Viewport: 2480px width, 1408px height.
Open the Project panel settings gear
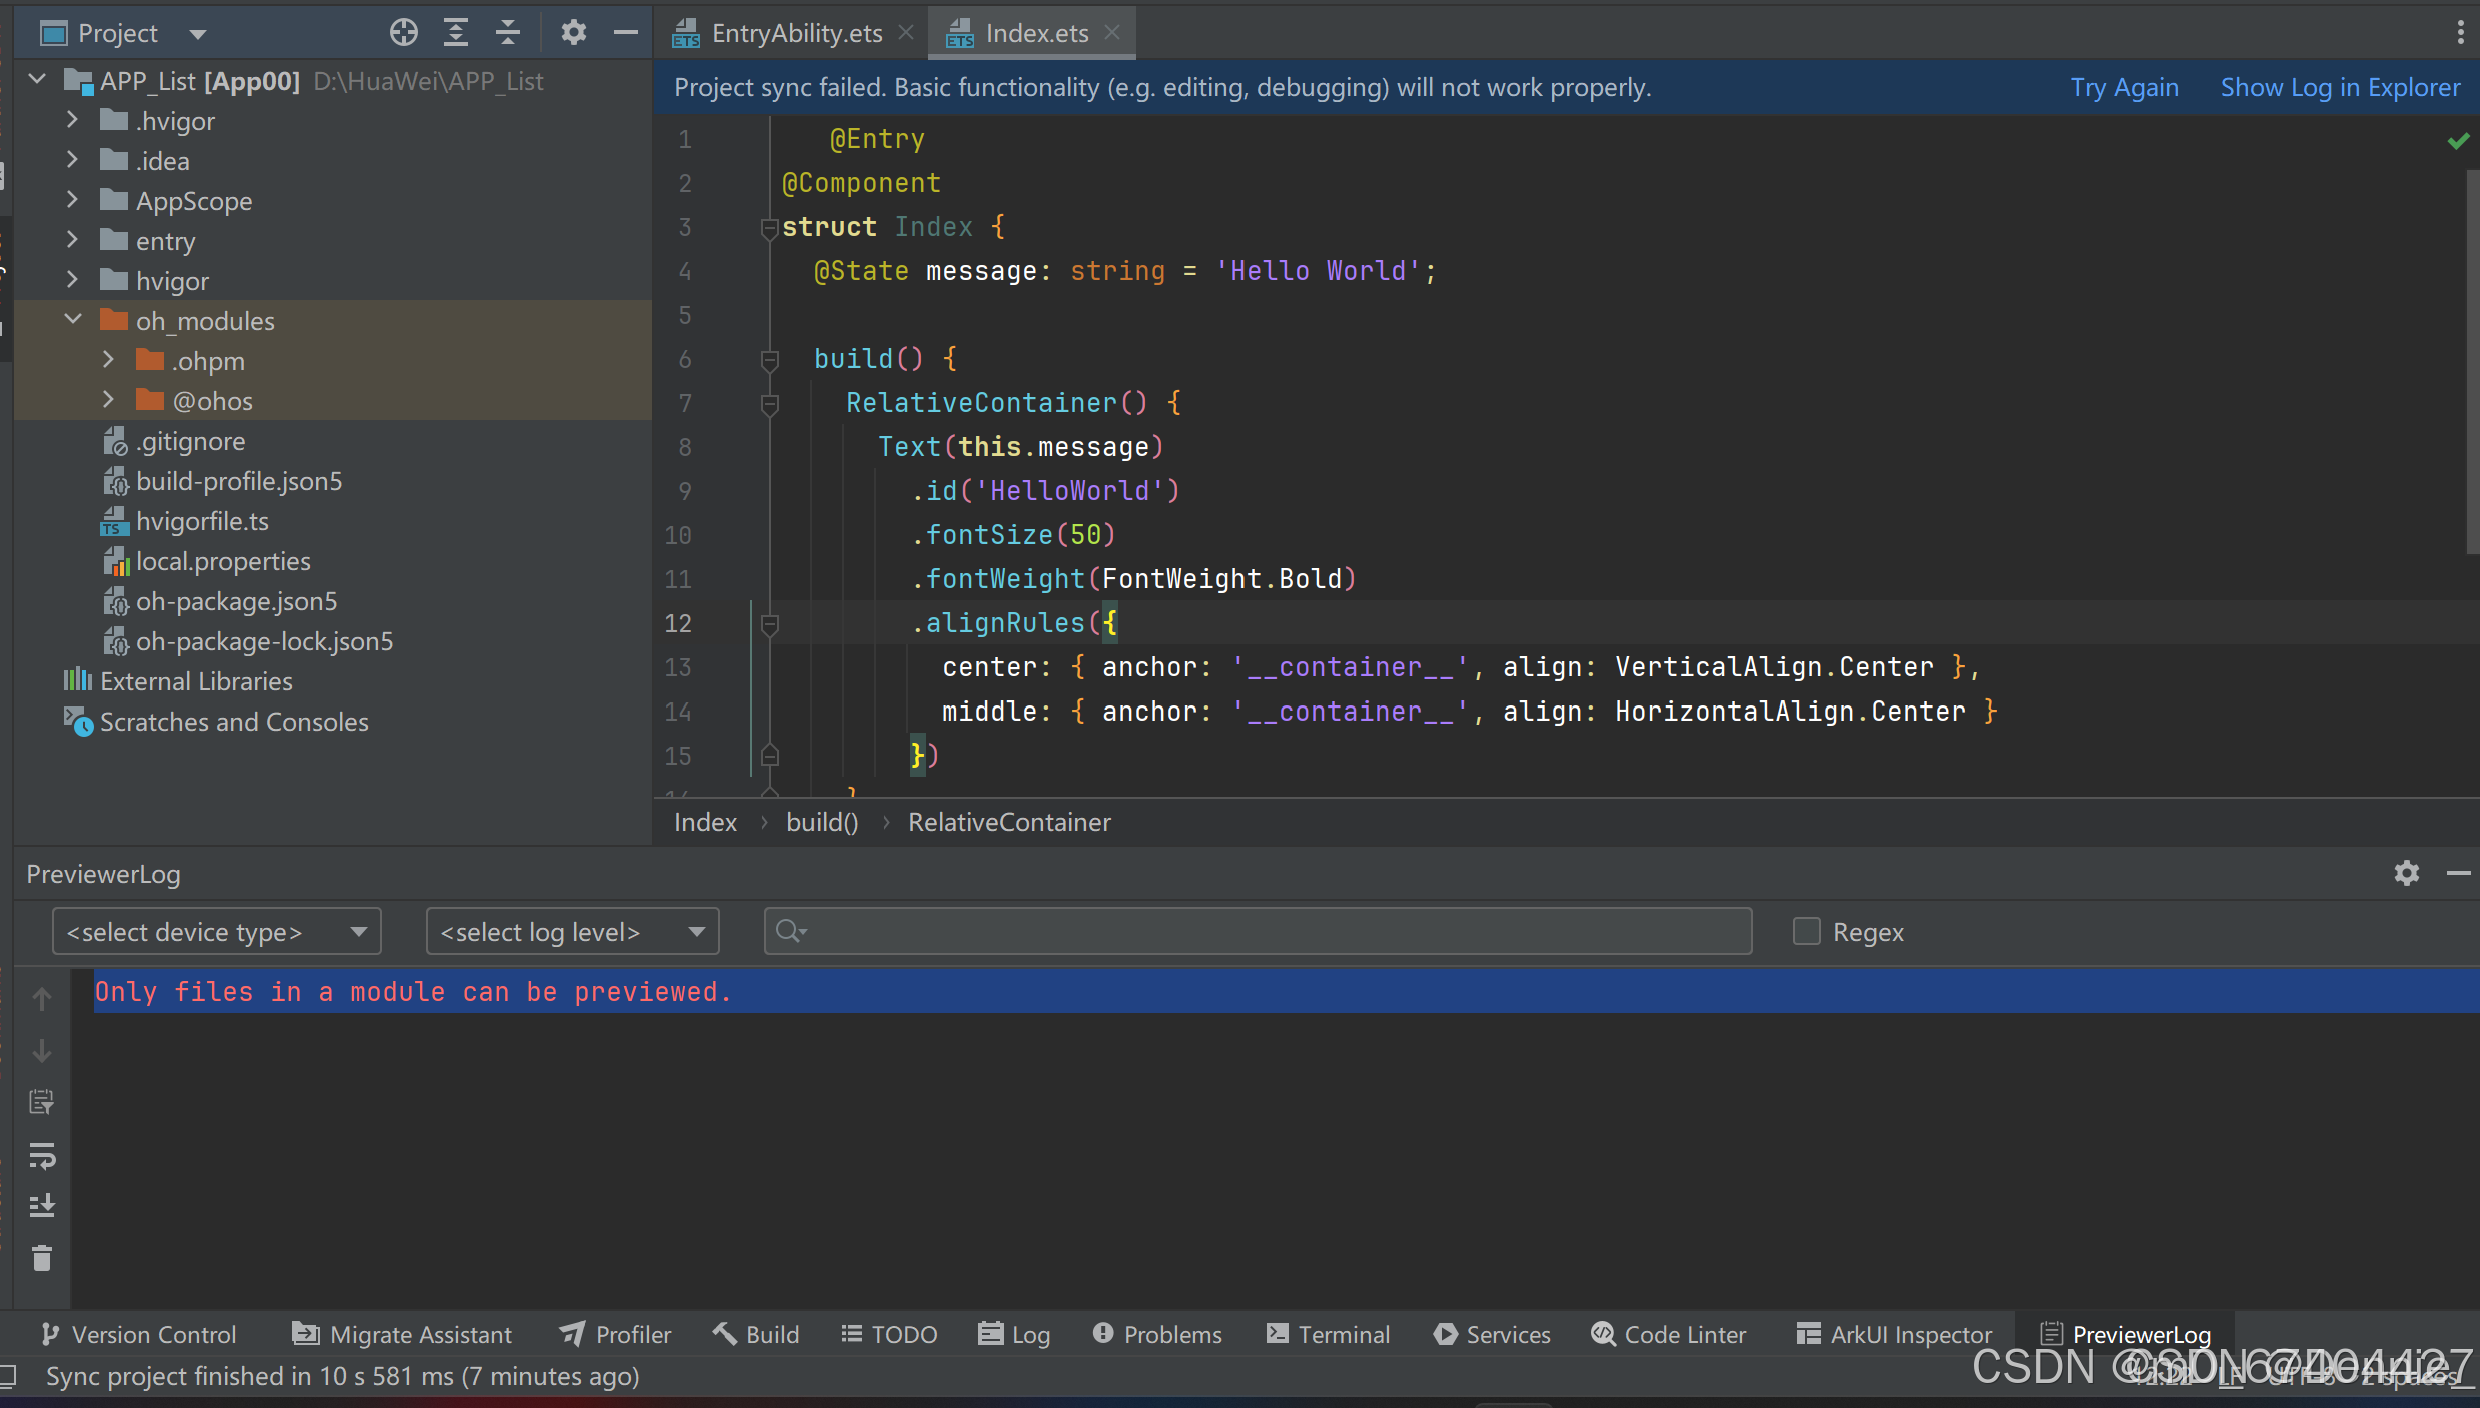[573, 32]
